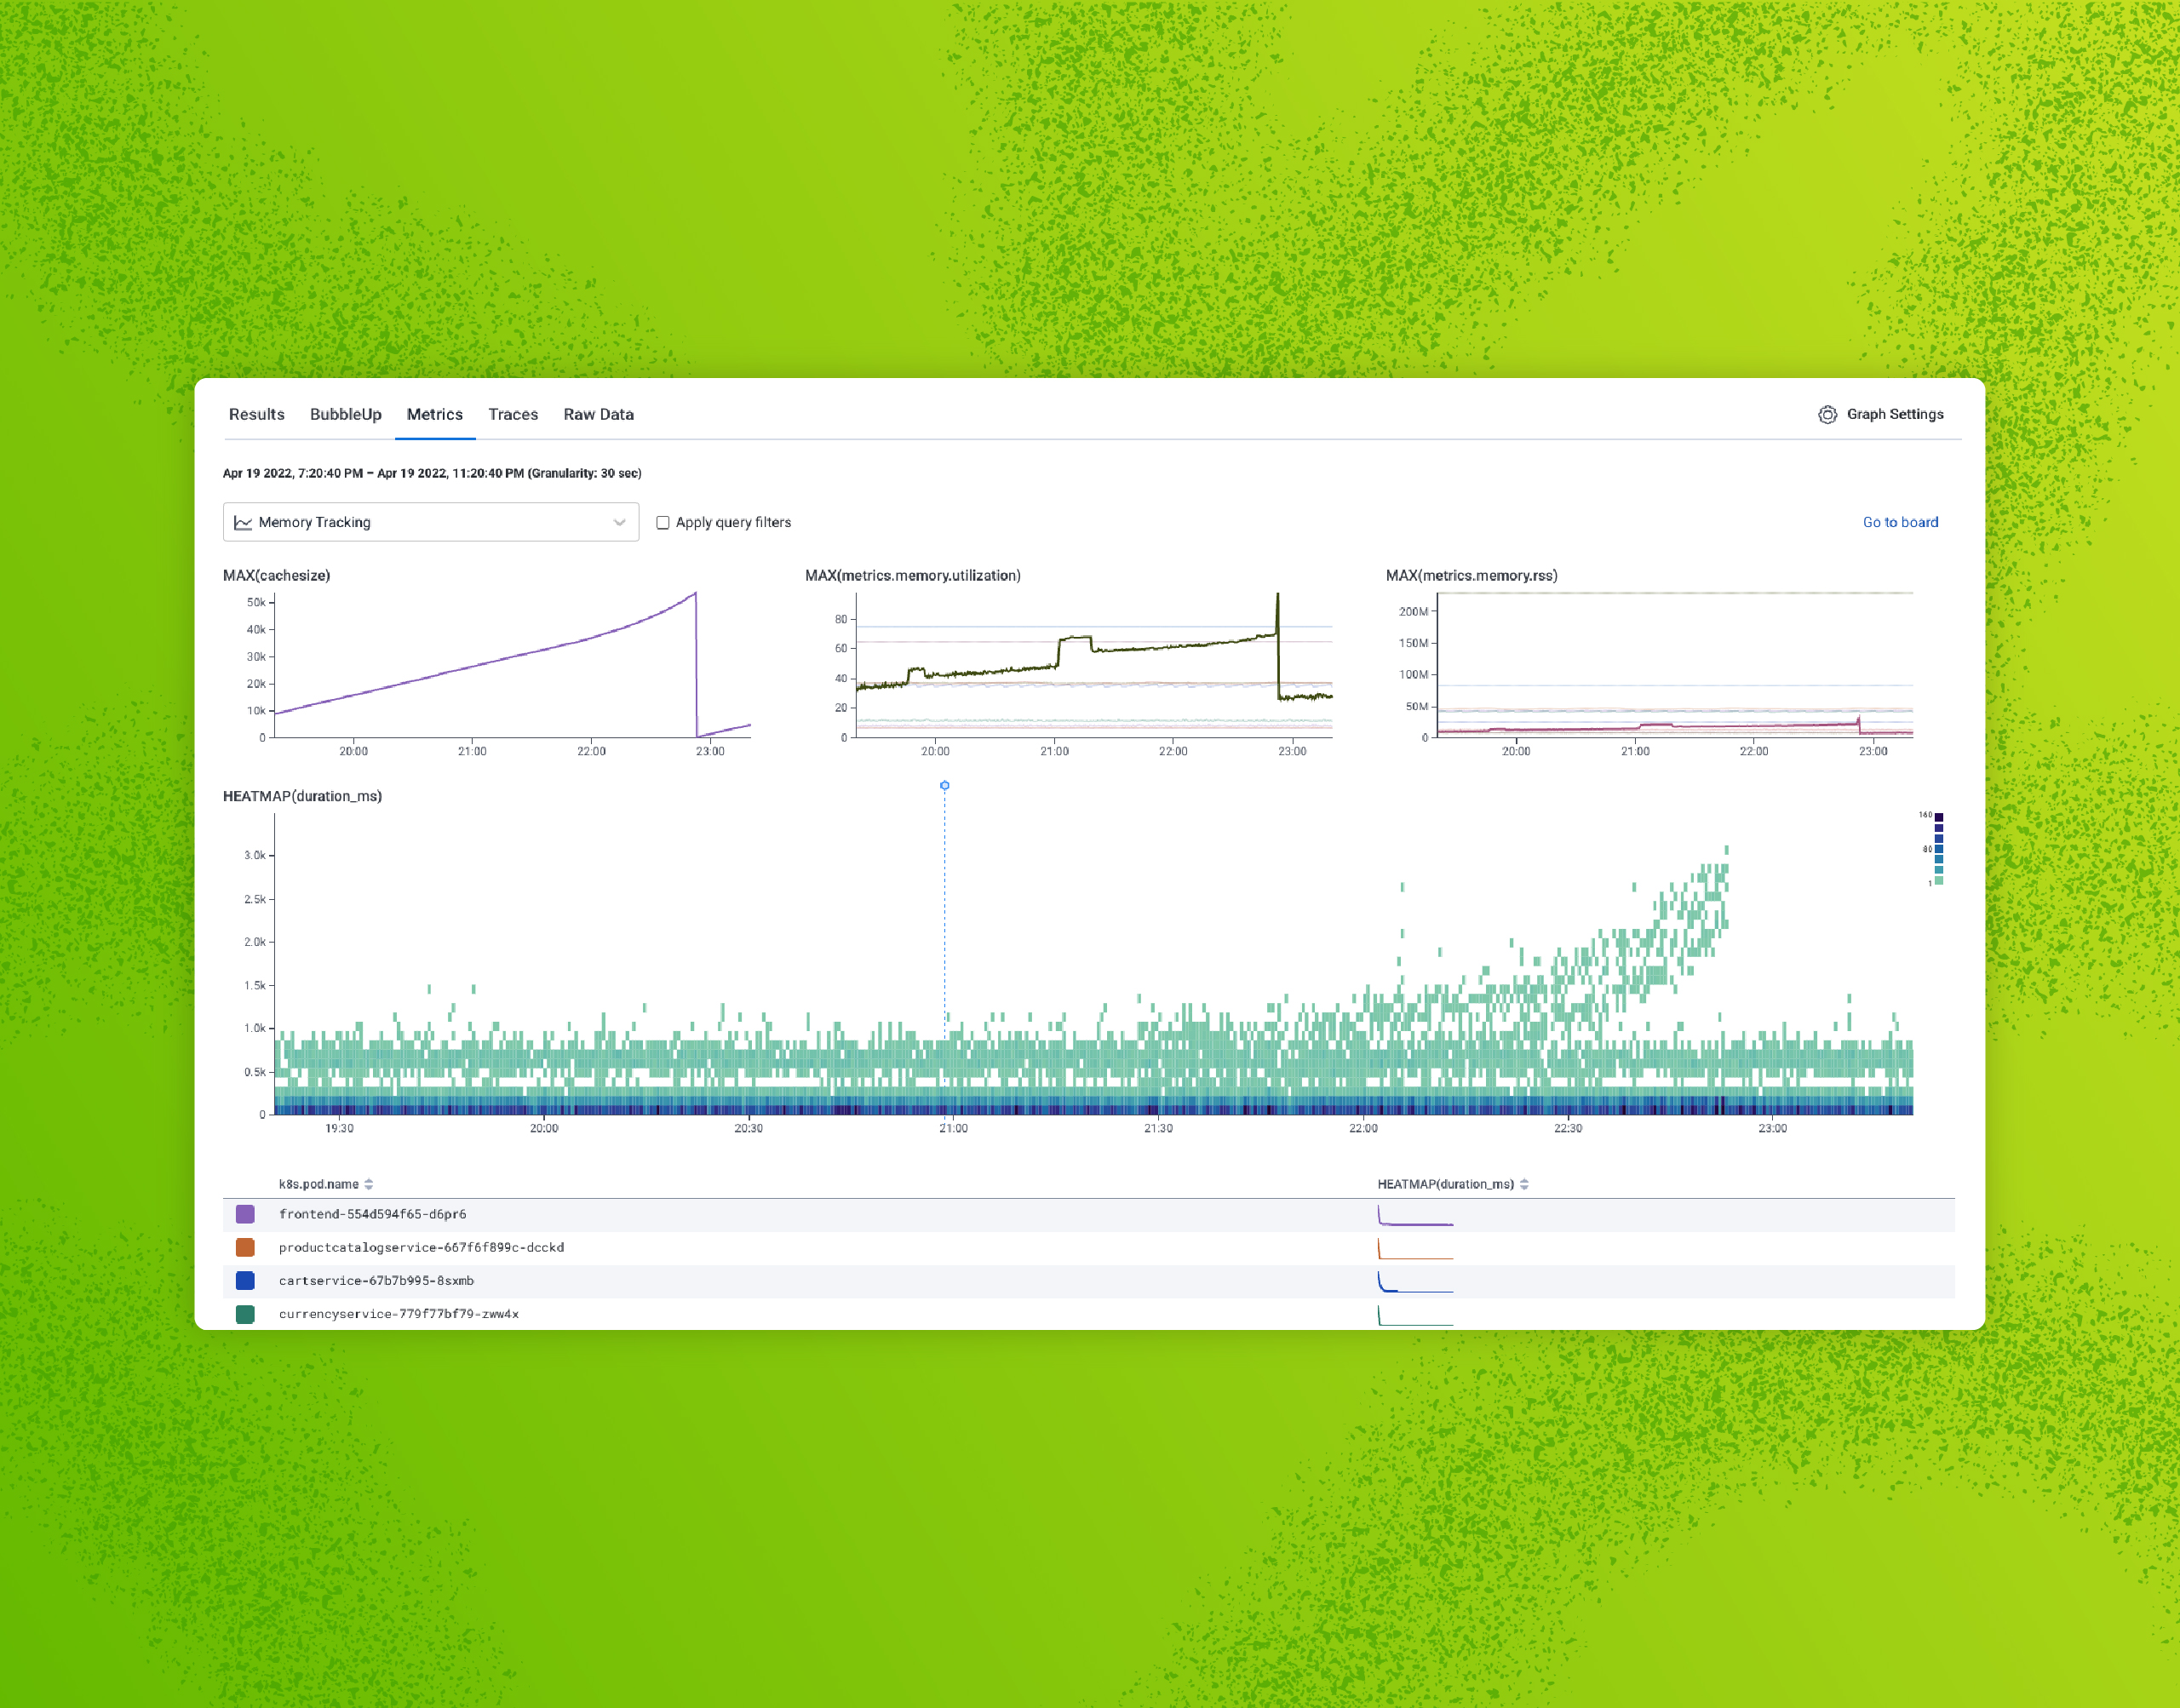Click the purple swatch for frontend pod
The height and width of the screenshot is (1708, 2180).
[x=245, y=1214]
